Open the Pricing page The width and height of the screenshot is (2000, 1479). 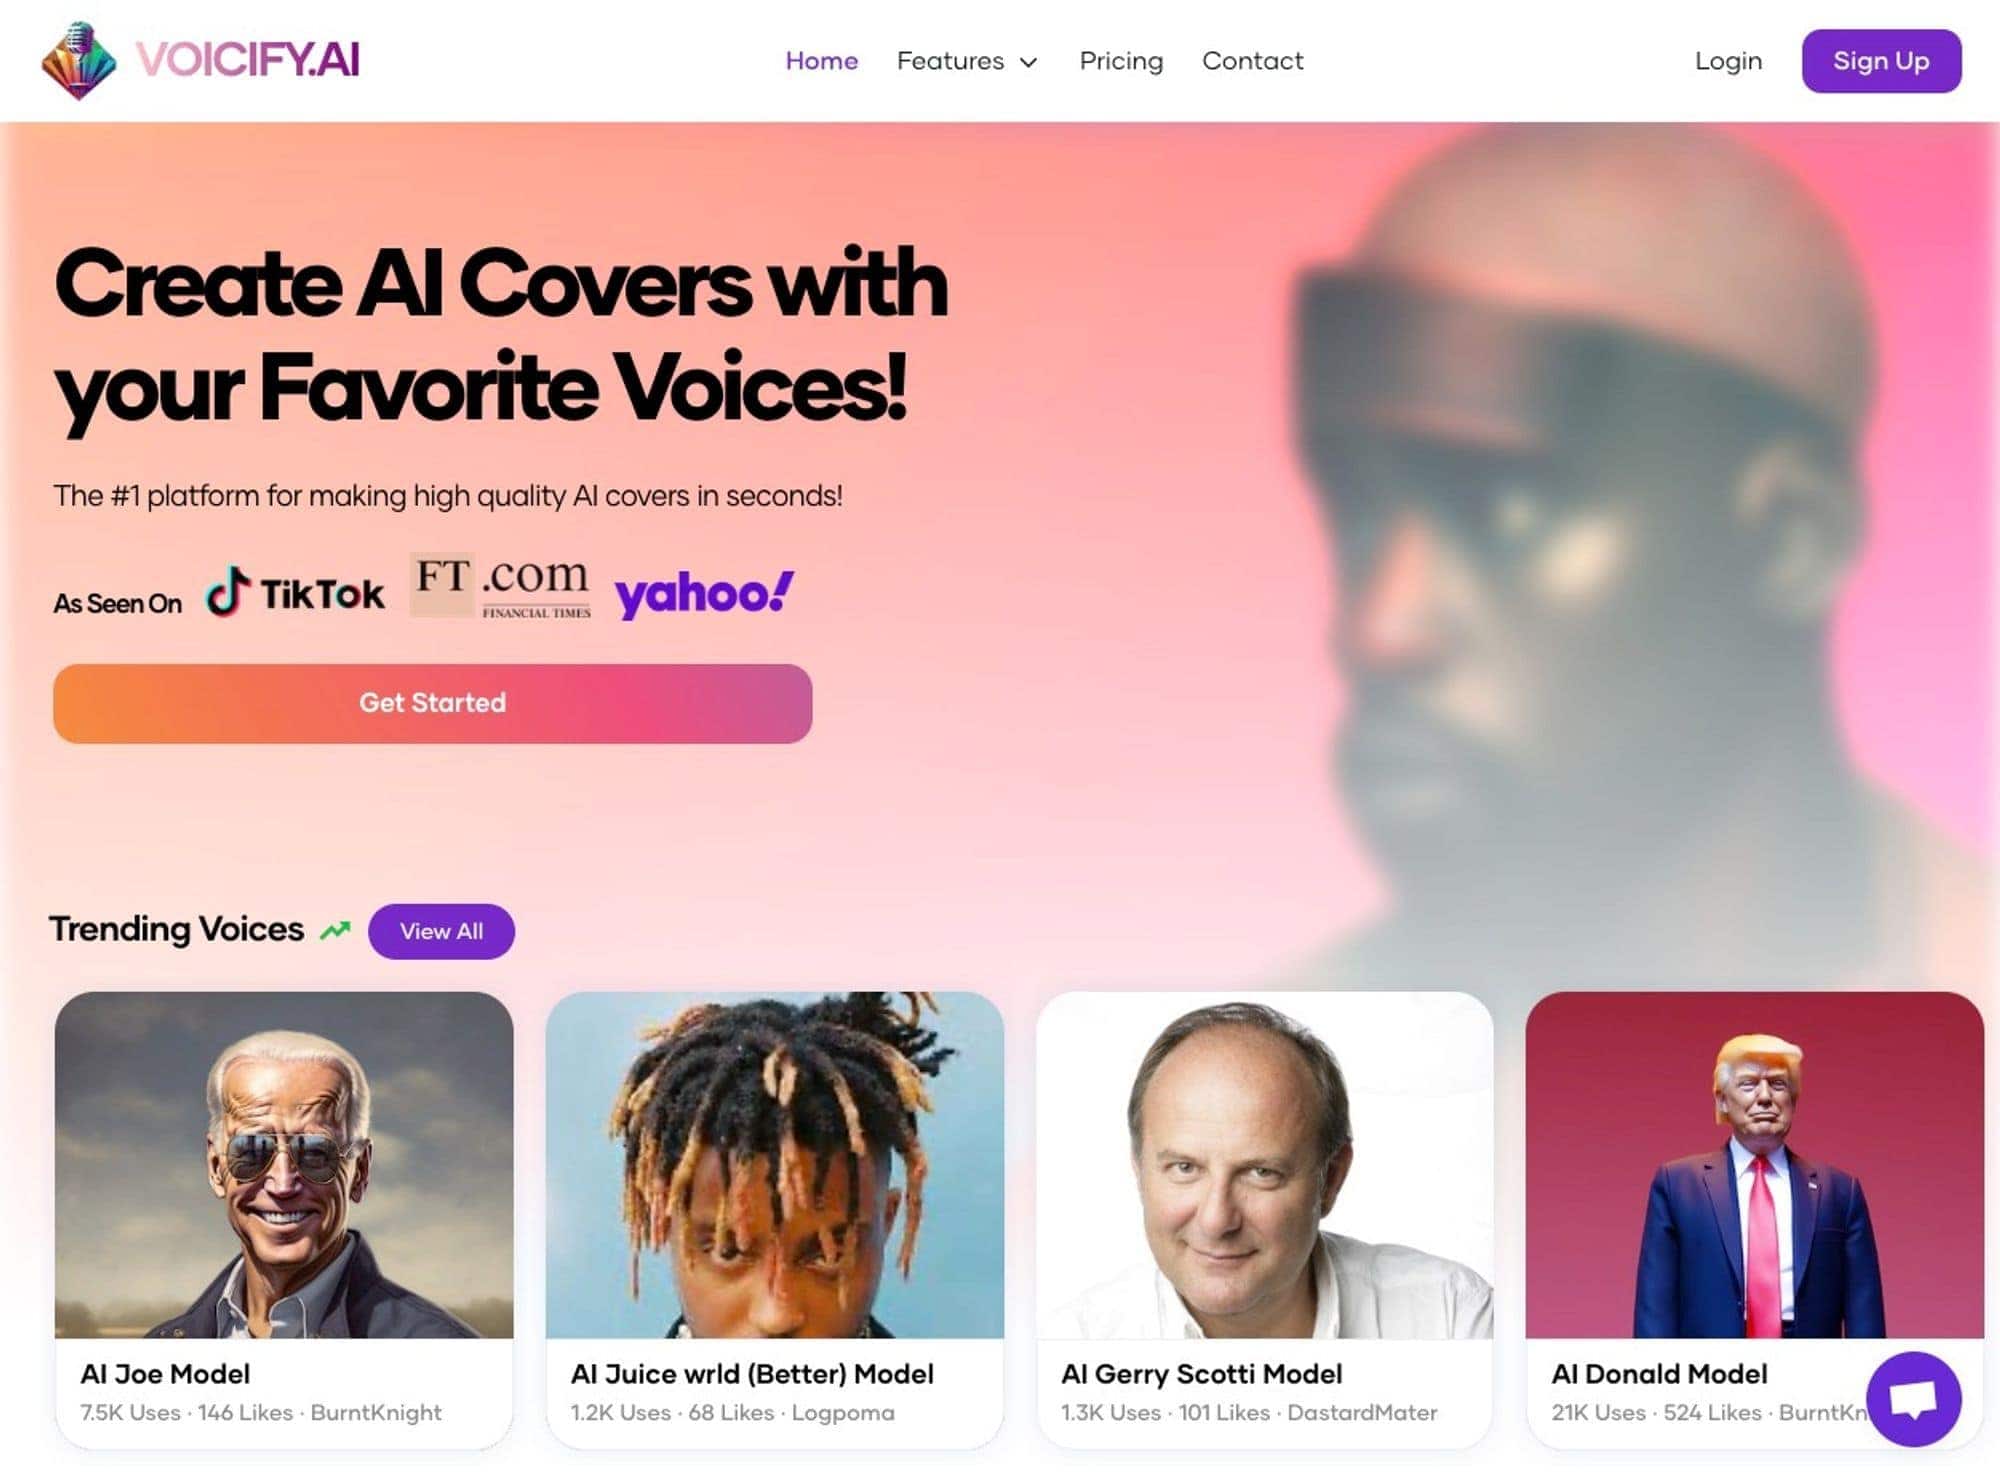(1121, 61)
